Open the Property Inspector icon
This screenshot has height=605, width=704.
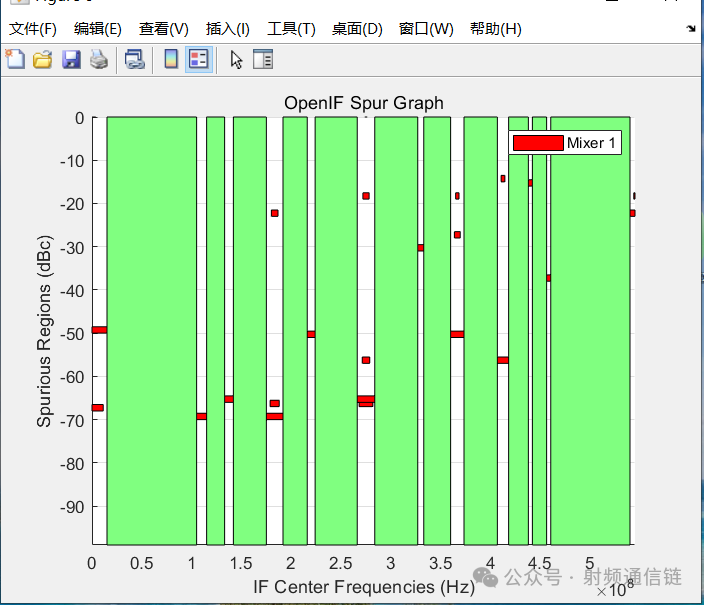coord(263,59)
